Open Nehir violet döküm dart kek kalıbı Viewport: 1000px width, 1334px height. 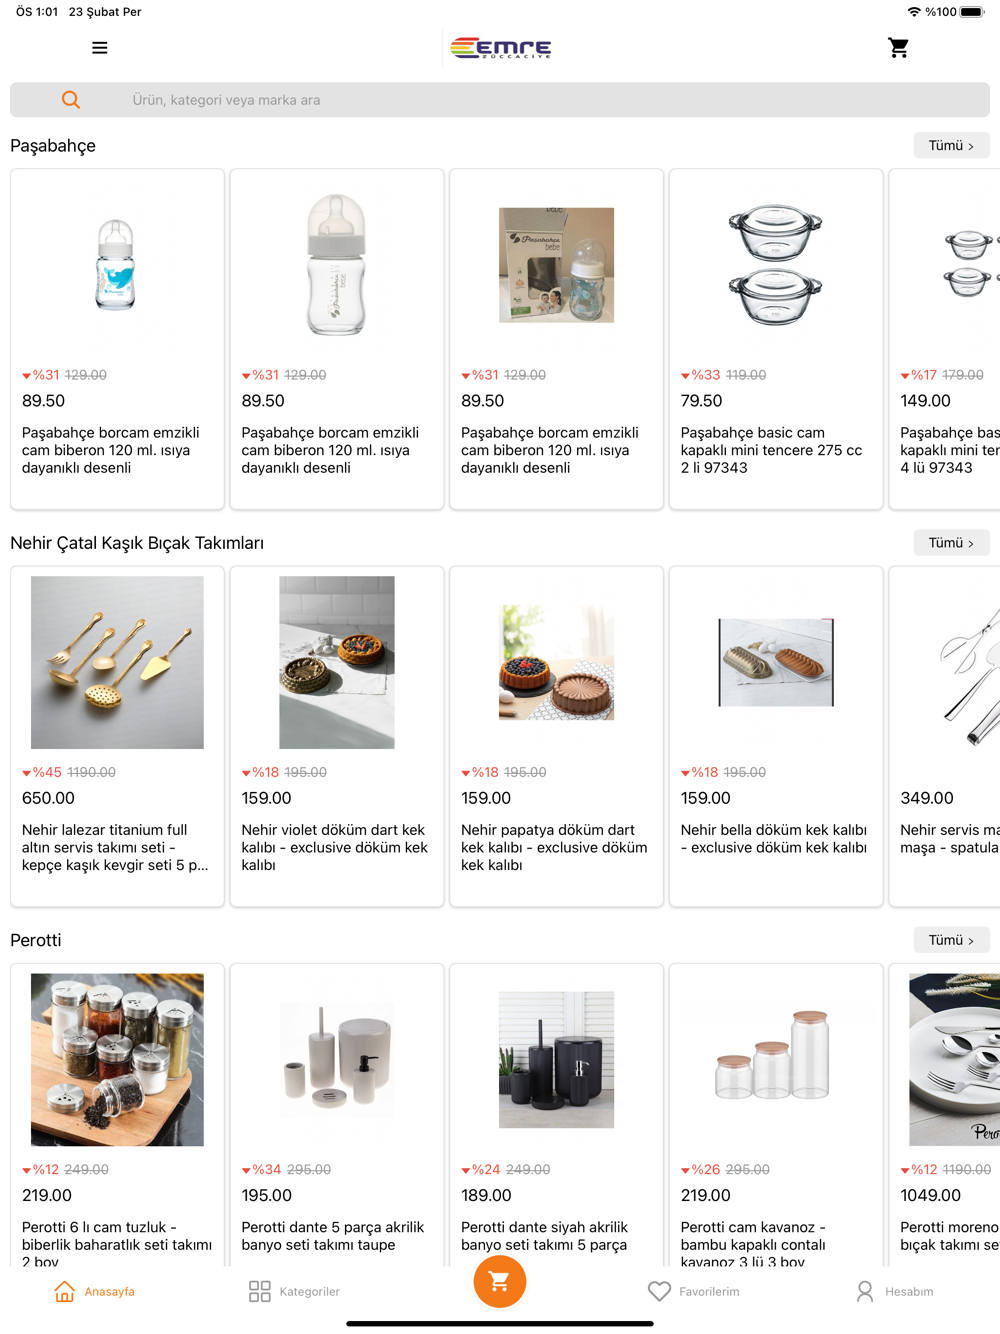[337, 736]
